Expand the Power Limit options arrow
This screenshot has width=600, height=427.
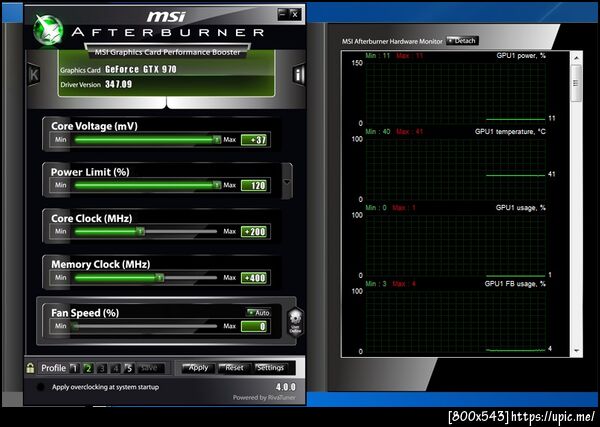[287, 181]
